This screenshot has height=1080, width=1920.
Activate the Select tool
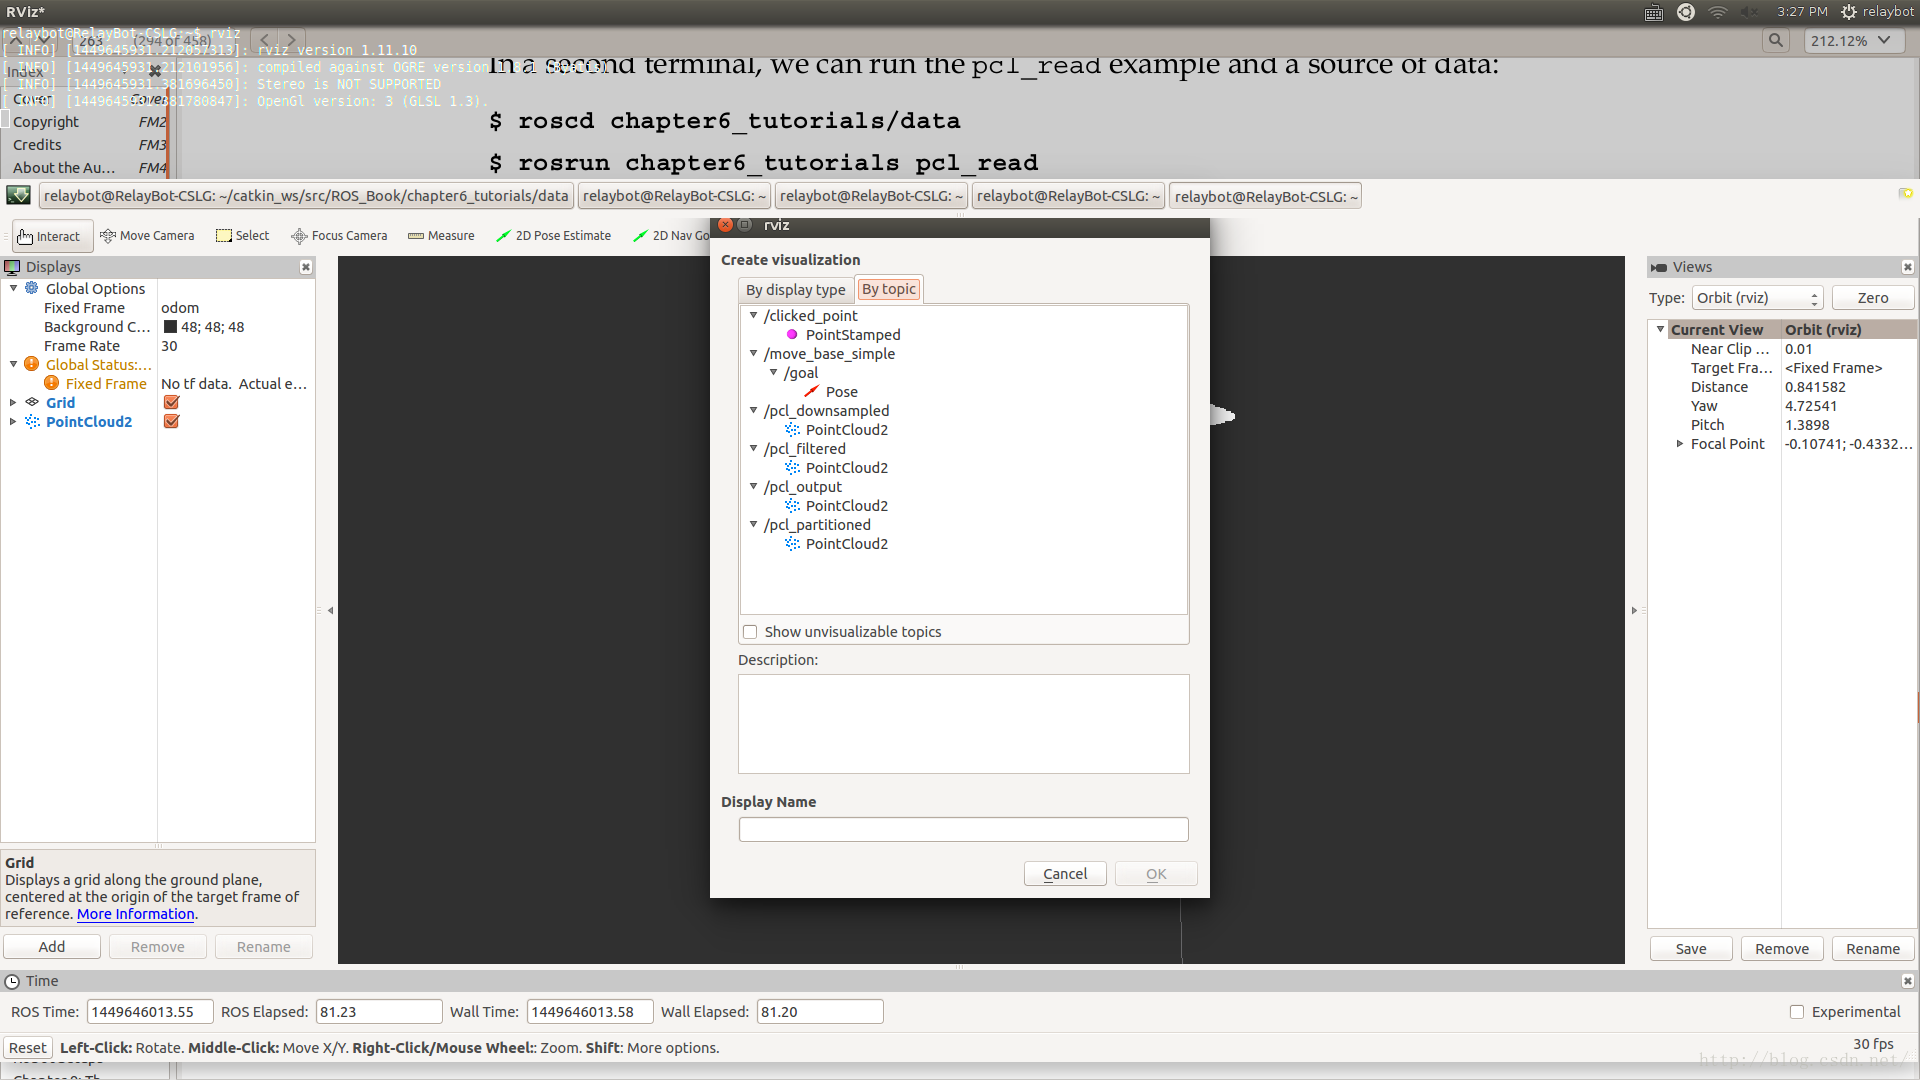coord(243,236)
